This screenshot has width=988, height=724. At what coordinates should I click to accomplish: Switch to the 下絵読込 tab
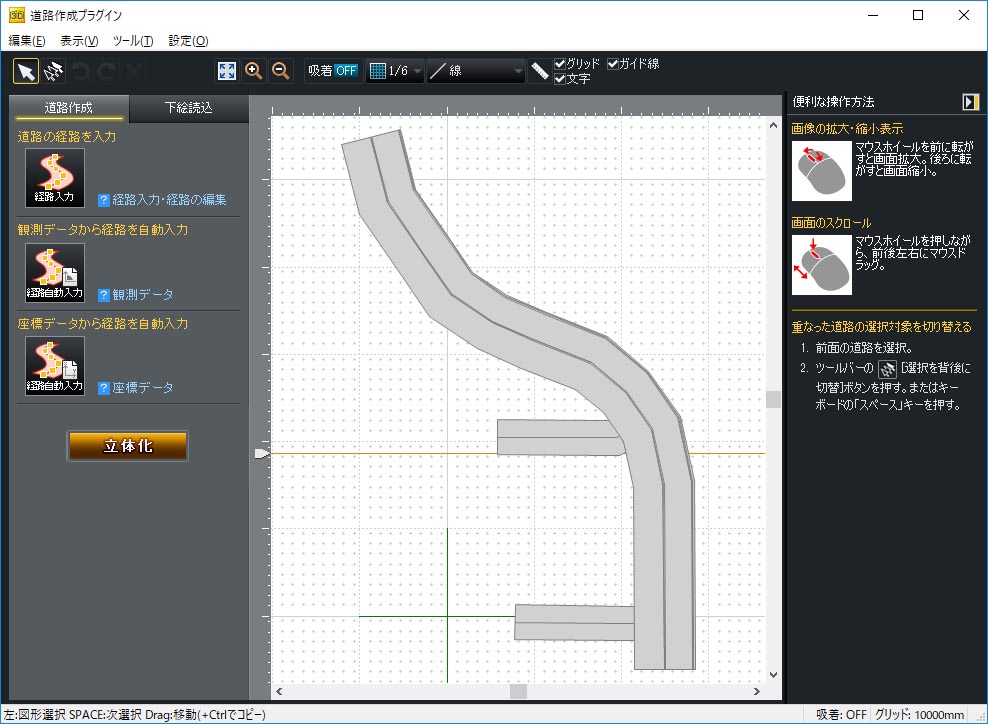188,108
